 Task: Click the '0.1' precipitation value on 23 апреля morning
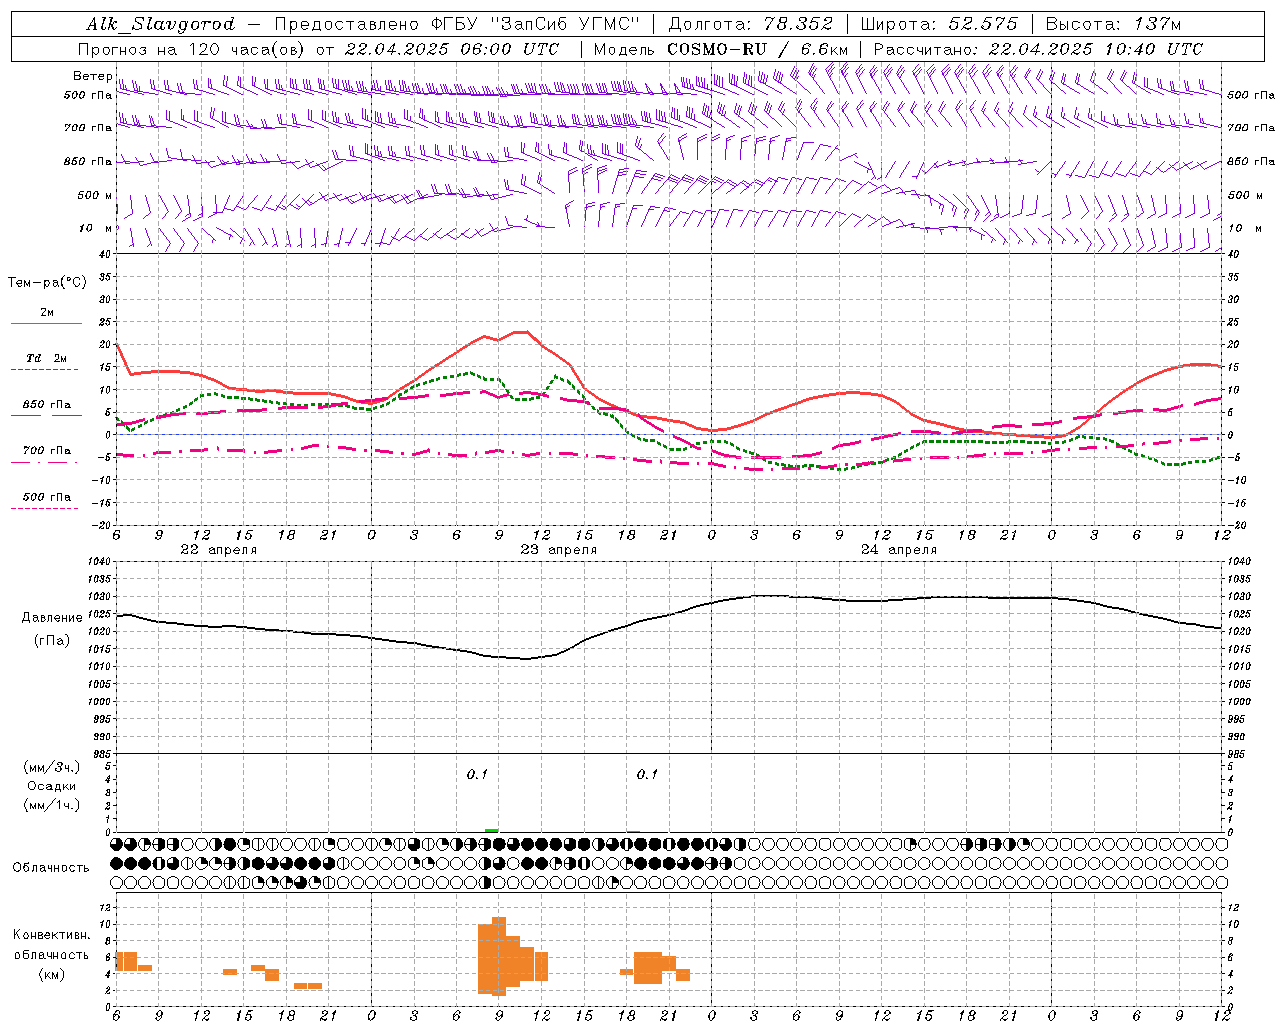(x=477, y=775)
